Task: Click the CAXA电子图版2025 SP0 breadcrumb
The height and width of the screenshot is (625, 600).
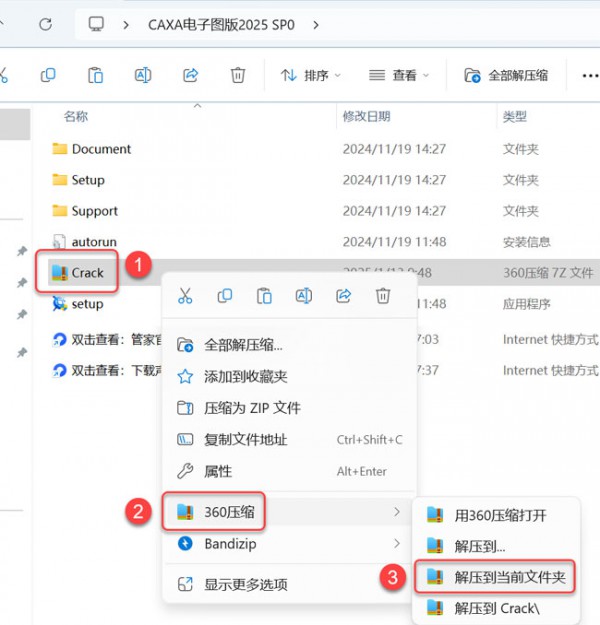Action: [221, 25]
